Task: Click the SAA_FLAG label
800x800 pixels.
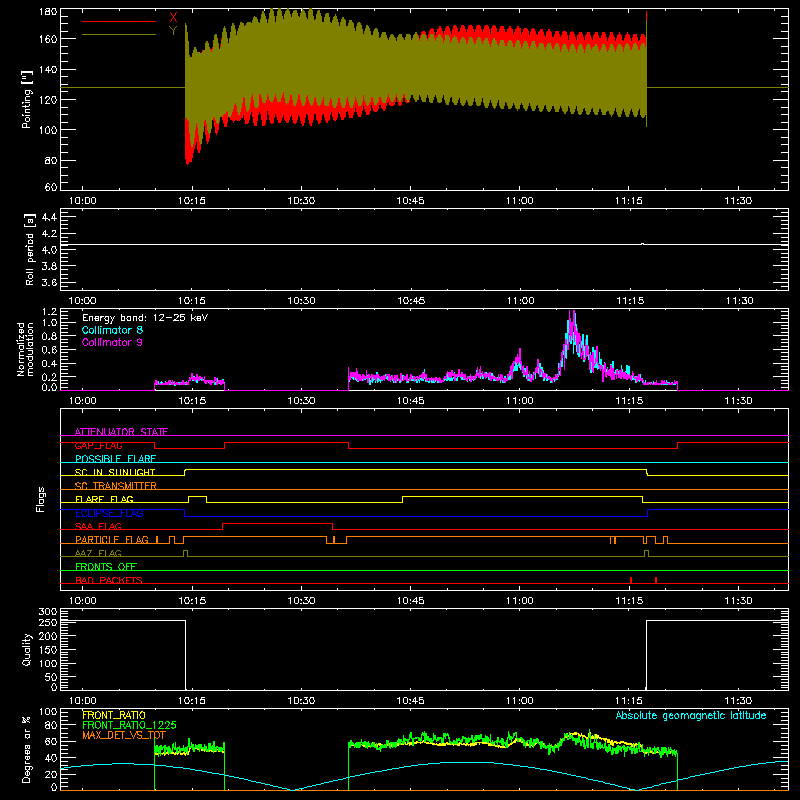Action: click(98, 526)
